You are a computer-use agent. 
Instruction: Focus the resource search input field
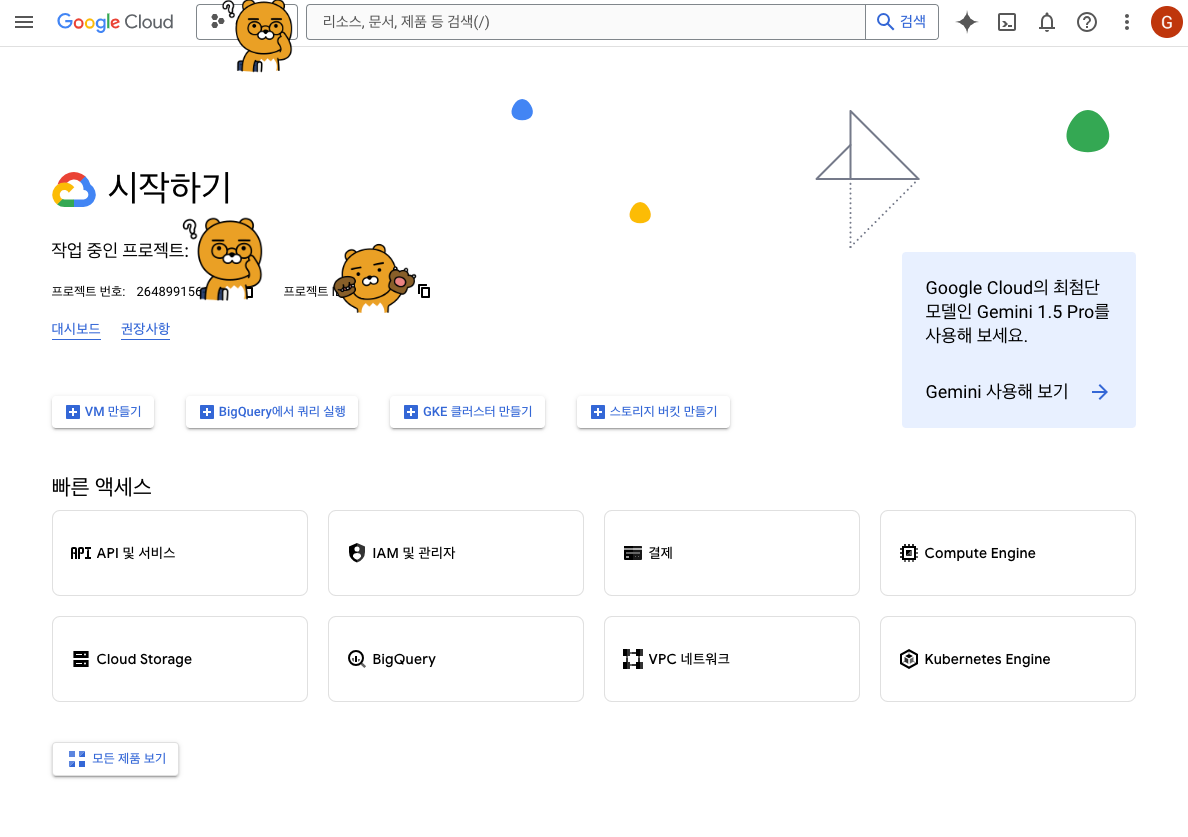586,22
